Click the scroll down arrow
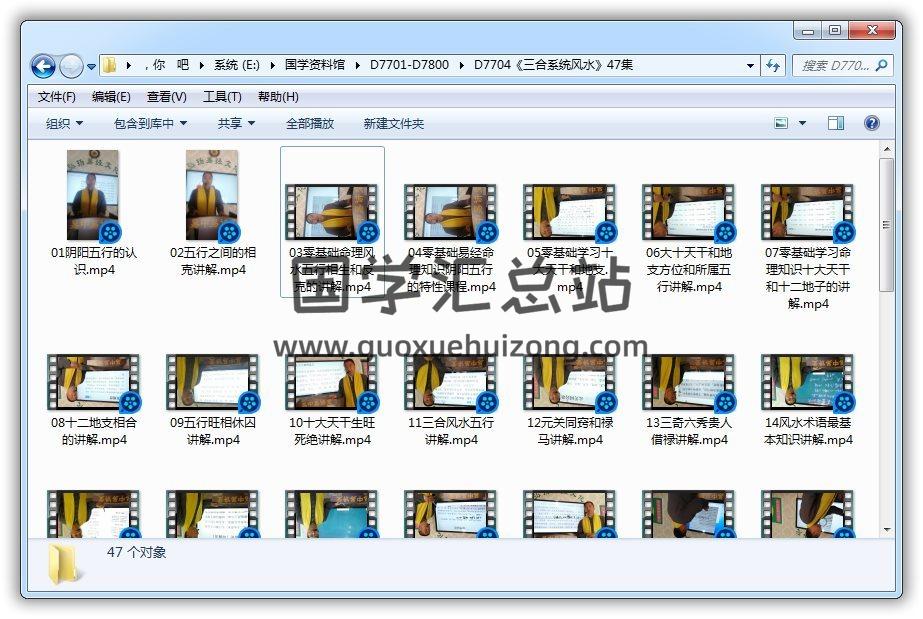 pyautogui.click(x=887, y=530)
